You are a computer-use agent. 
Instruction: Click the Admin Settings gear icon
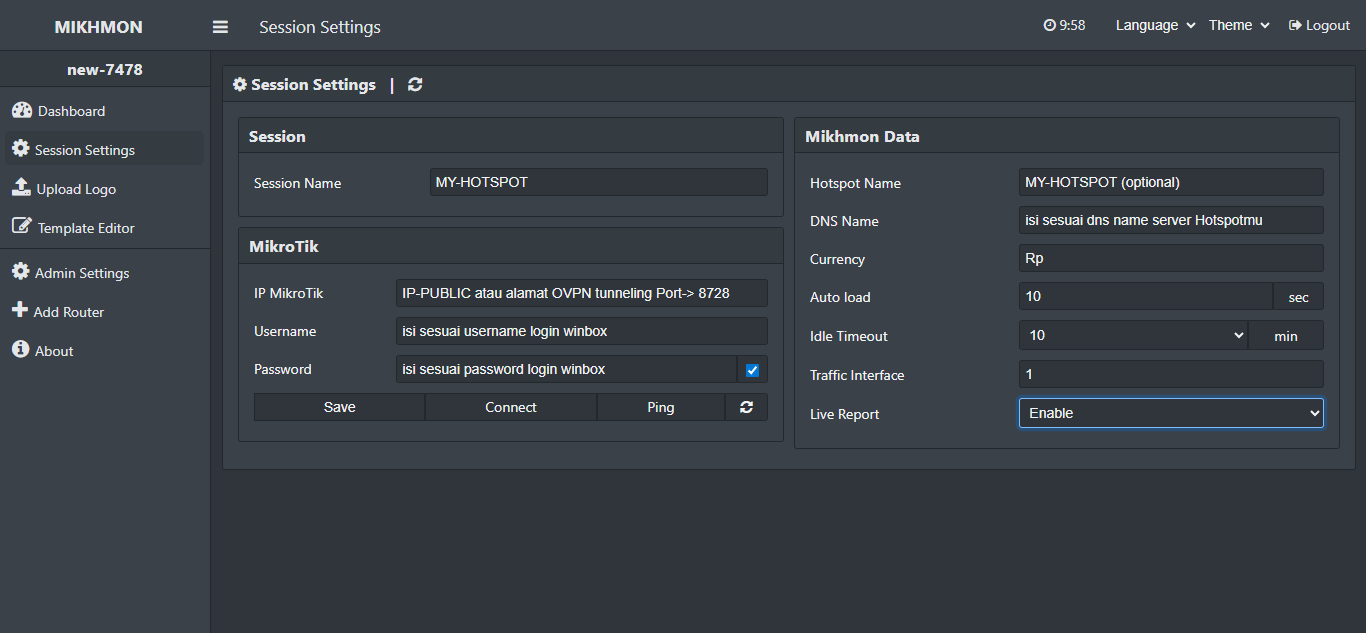[x=20, y=272]
